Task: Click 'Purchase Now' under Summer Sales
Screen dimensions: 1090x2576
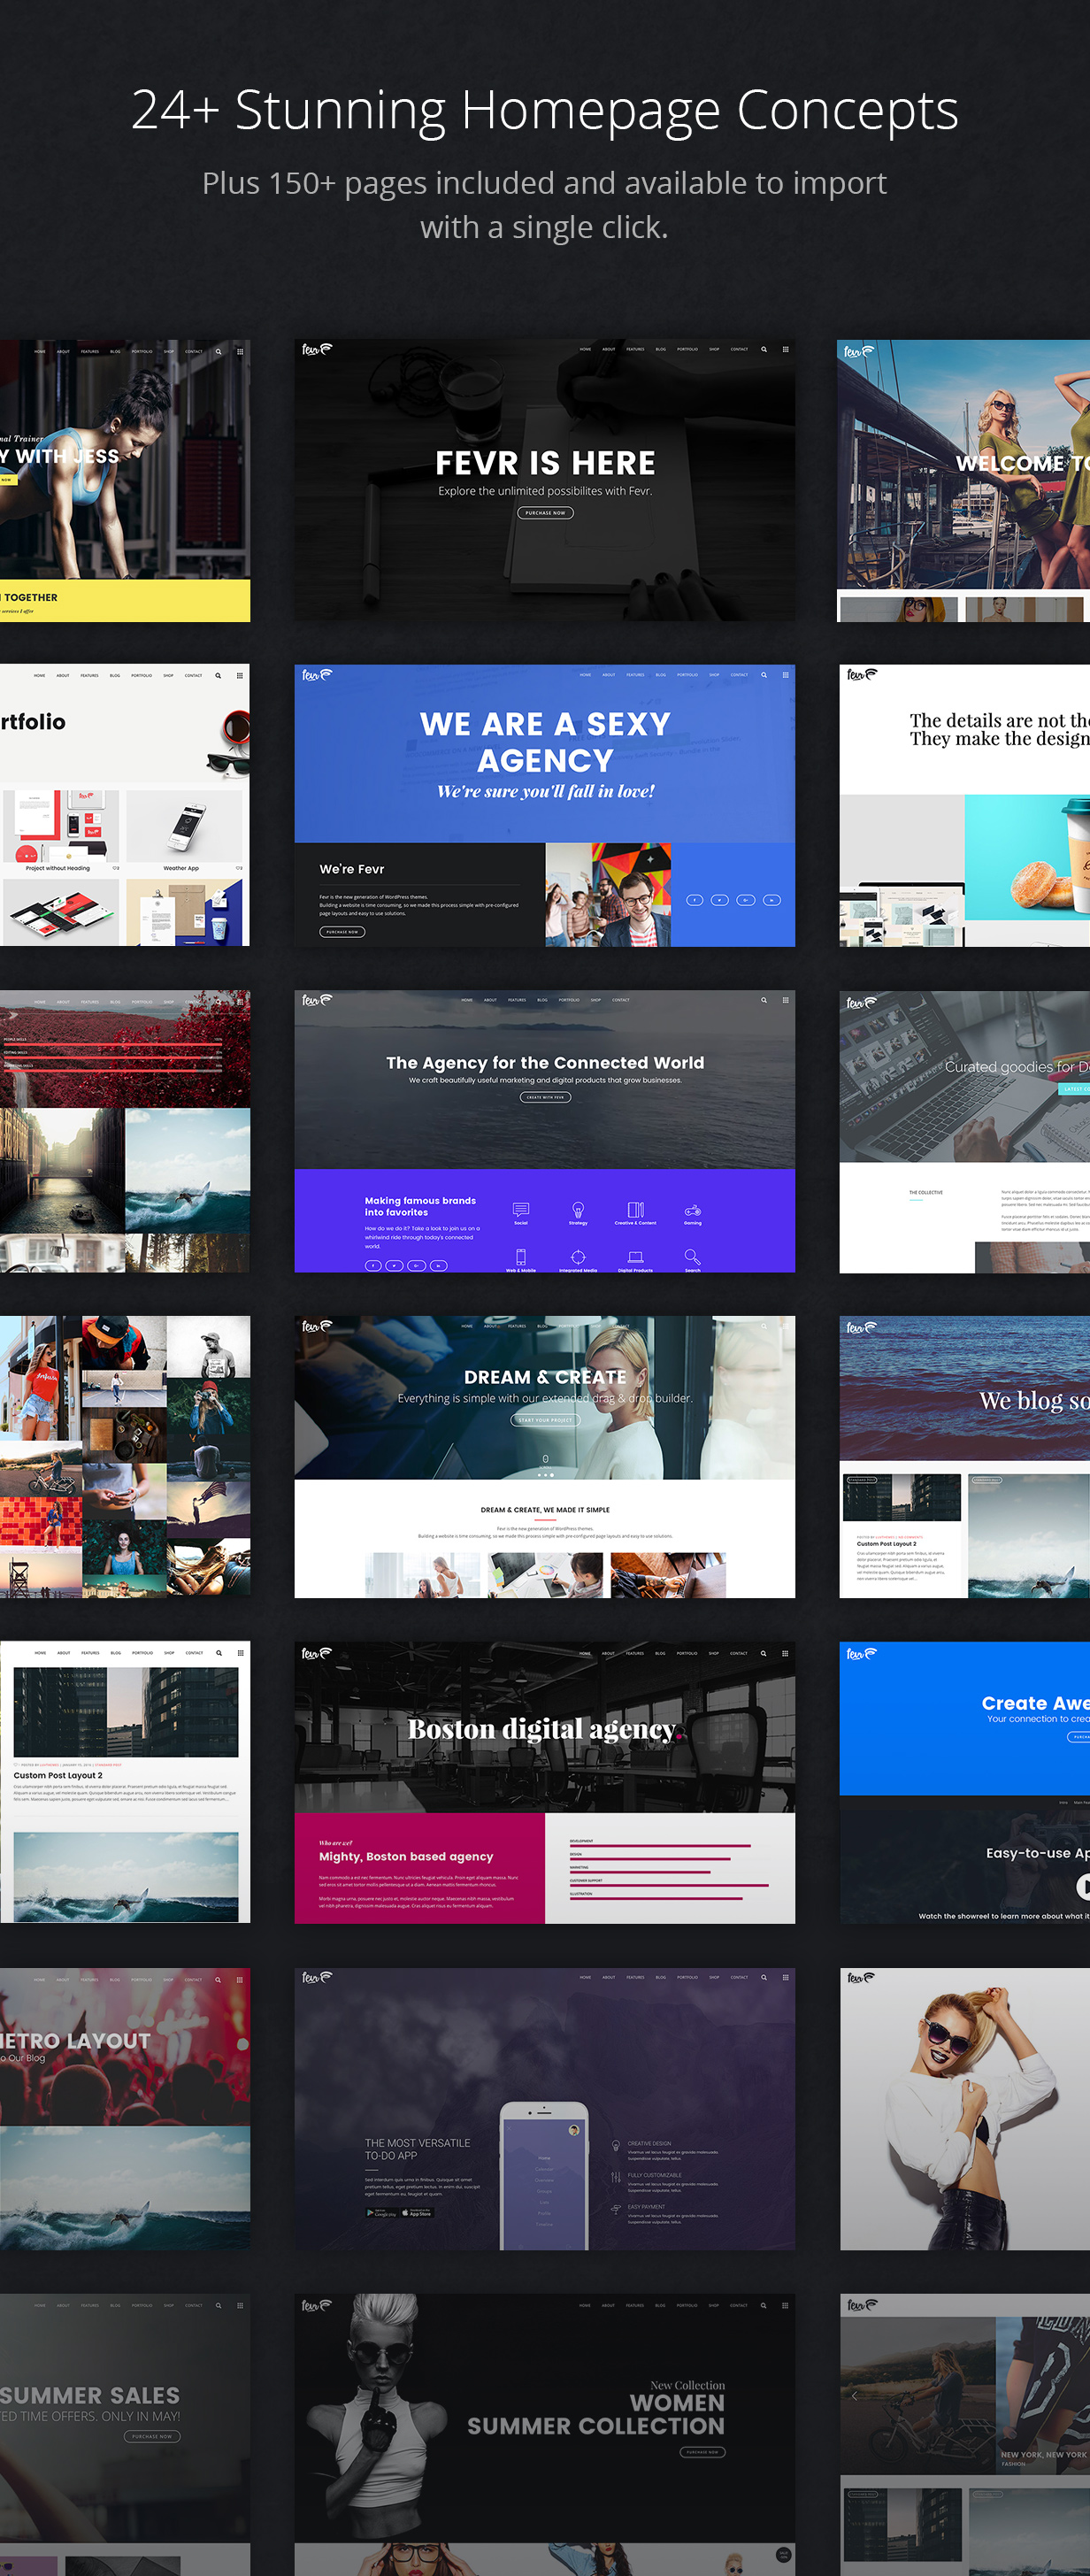Action: (152, 2436)
